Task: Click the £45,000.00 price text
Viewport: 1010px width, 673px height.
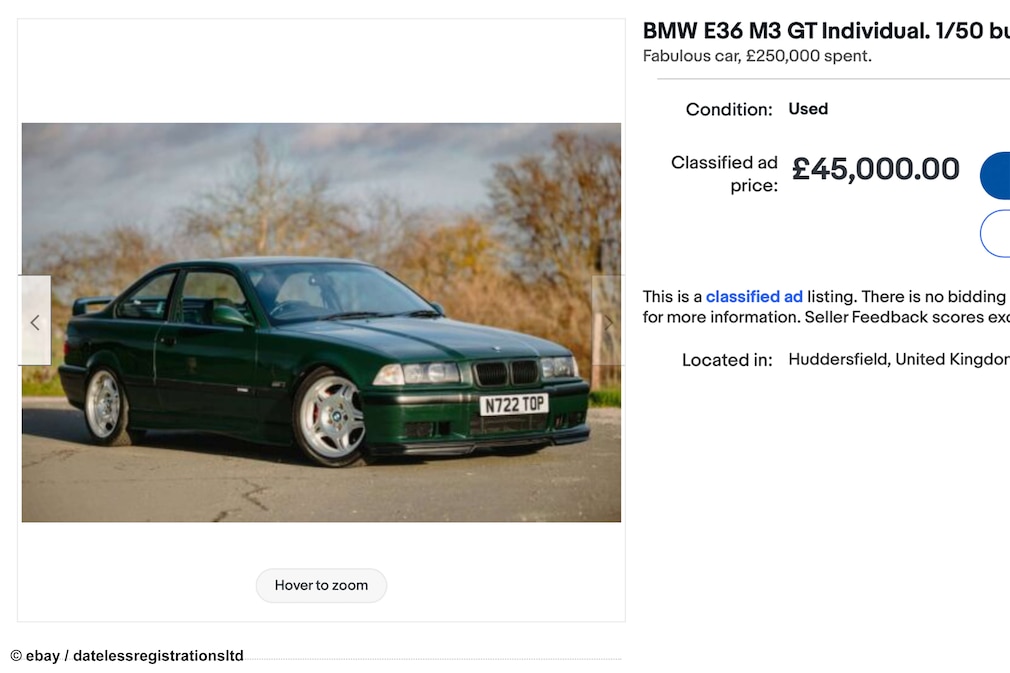Action: (875, 169)
